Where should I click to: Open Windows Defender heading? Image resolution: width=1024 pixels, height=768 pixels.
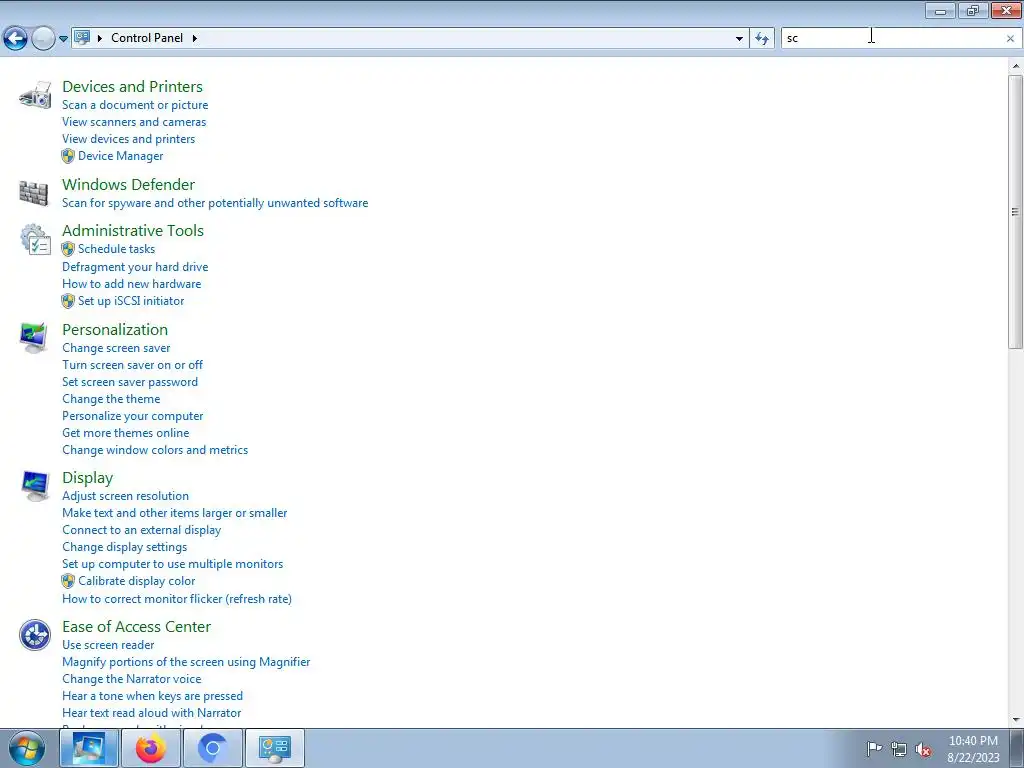point(129,184)
